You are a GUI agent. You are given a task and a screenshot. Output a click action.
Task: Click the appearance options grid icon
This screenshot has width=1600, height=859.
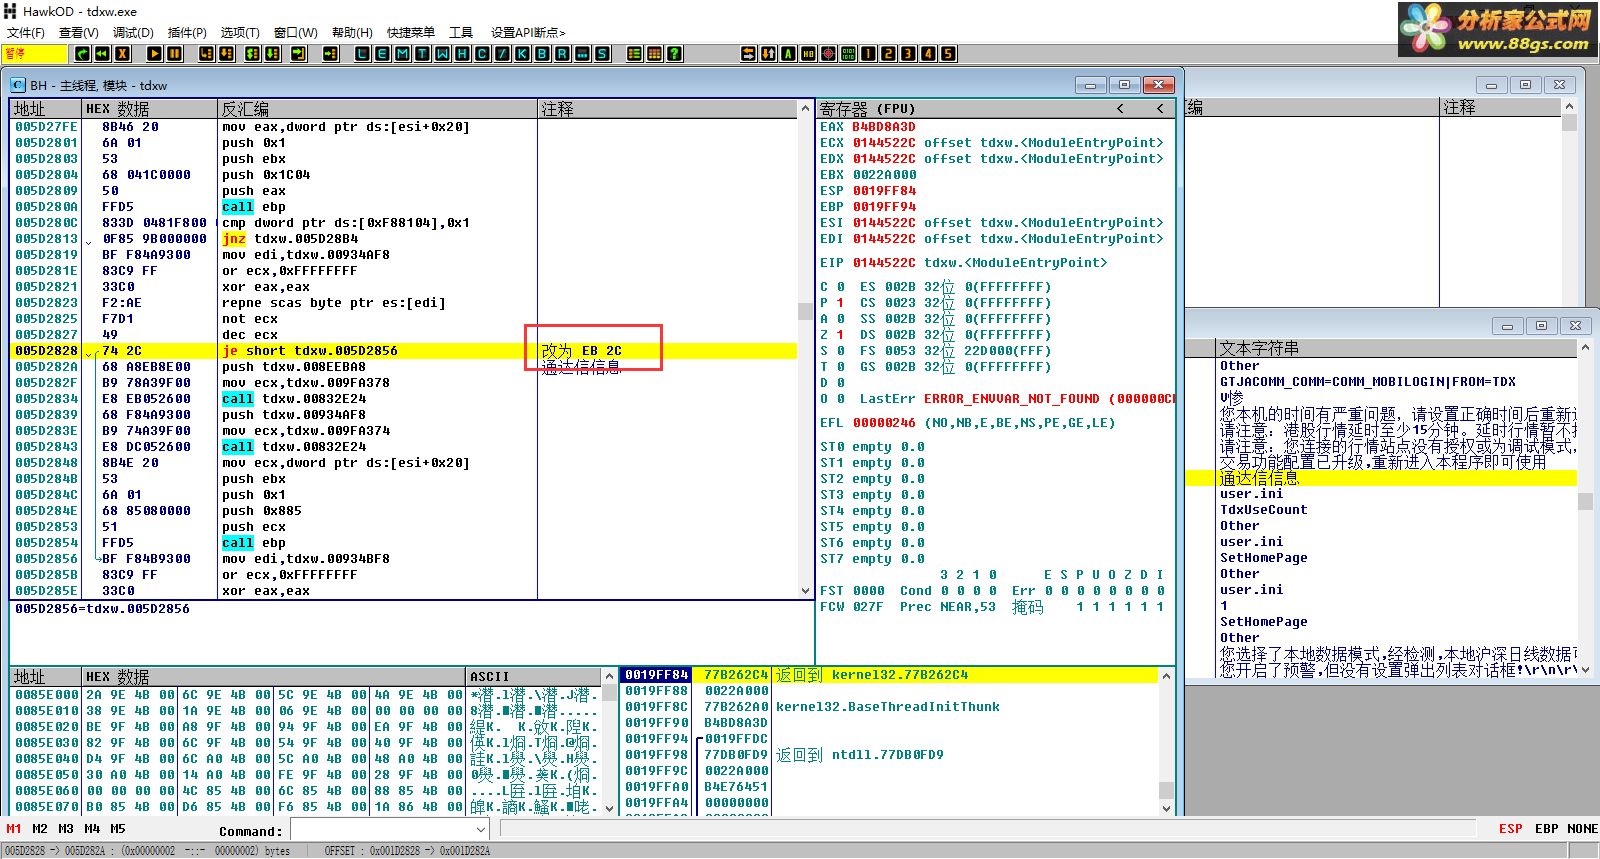(x=654, y=54)
